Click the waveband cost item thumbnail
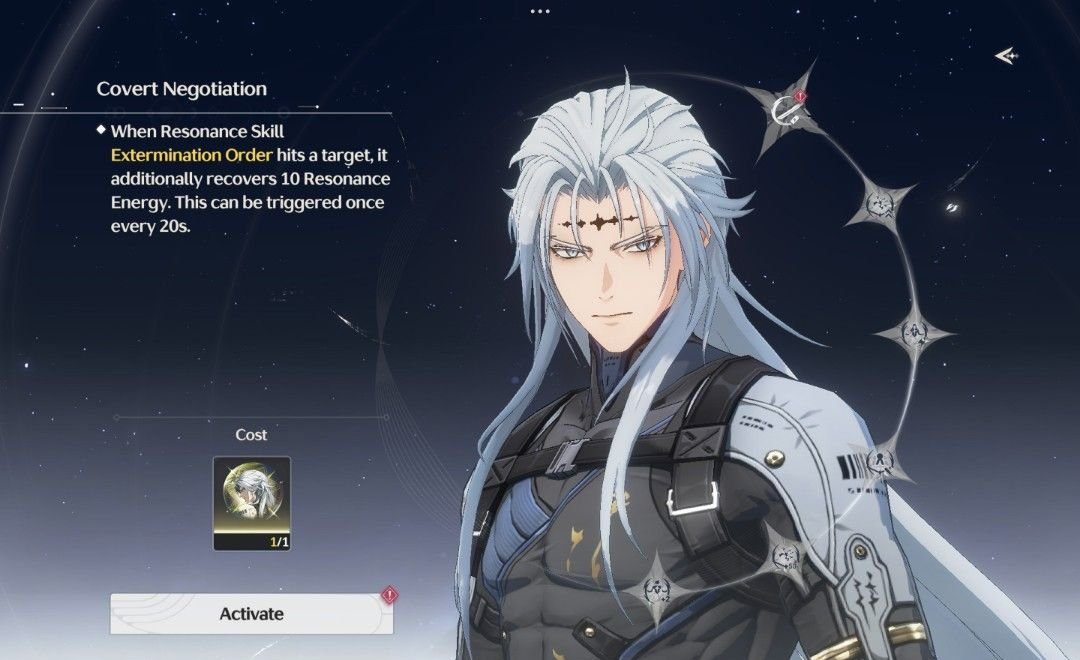 click(x=252, y=504)
